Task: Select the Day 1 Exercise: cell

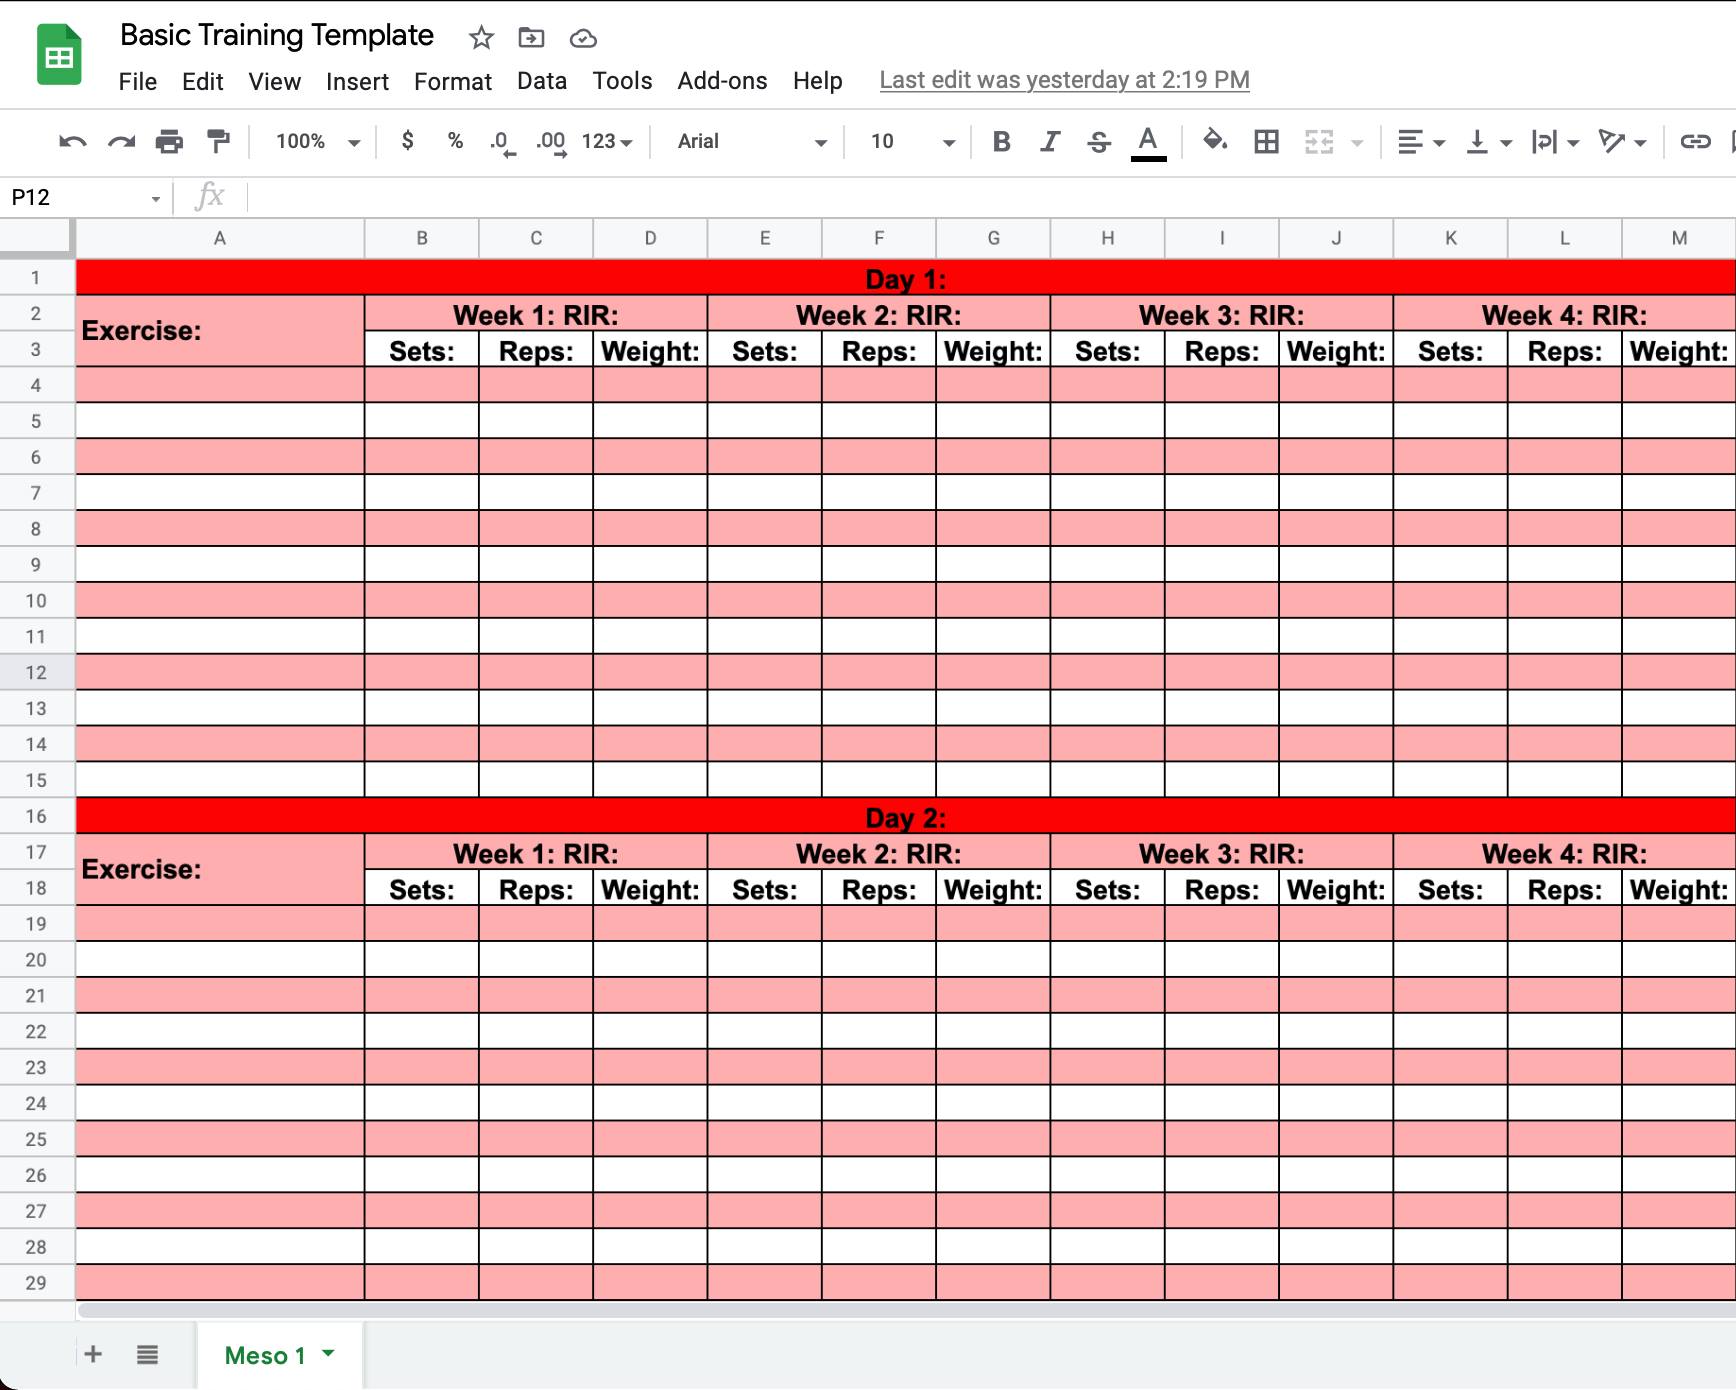Action: [x=220, y=331]
